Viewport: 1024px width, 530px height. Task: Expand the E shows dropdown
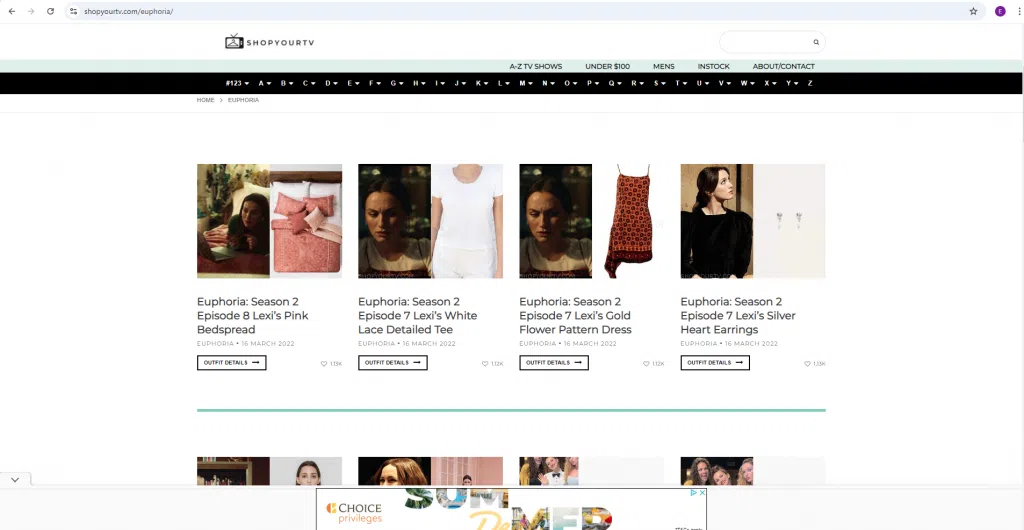pos(353,84)
